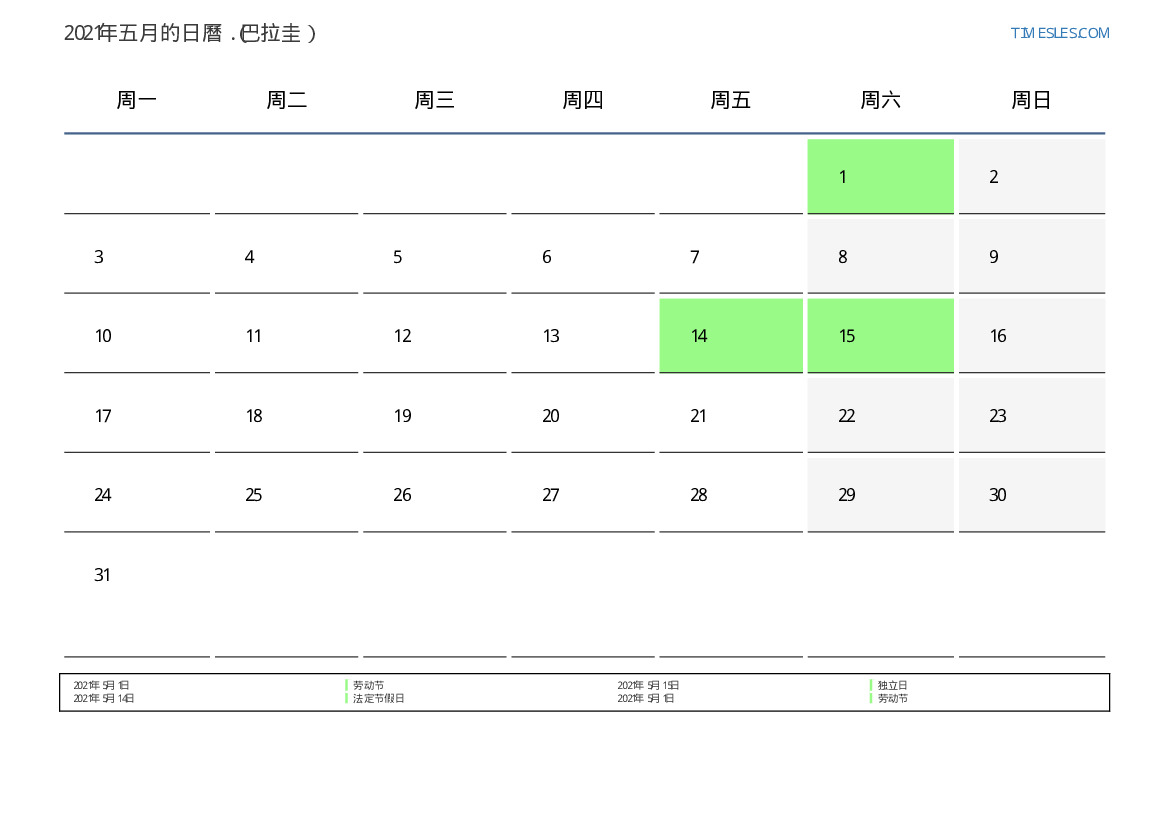Screen dimensions: 1169x827
Task: Select May 10 in the calendar
Action: (103, 336)
